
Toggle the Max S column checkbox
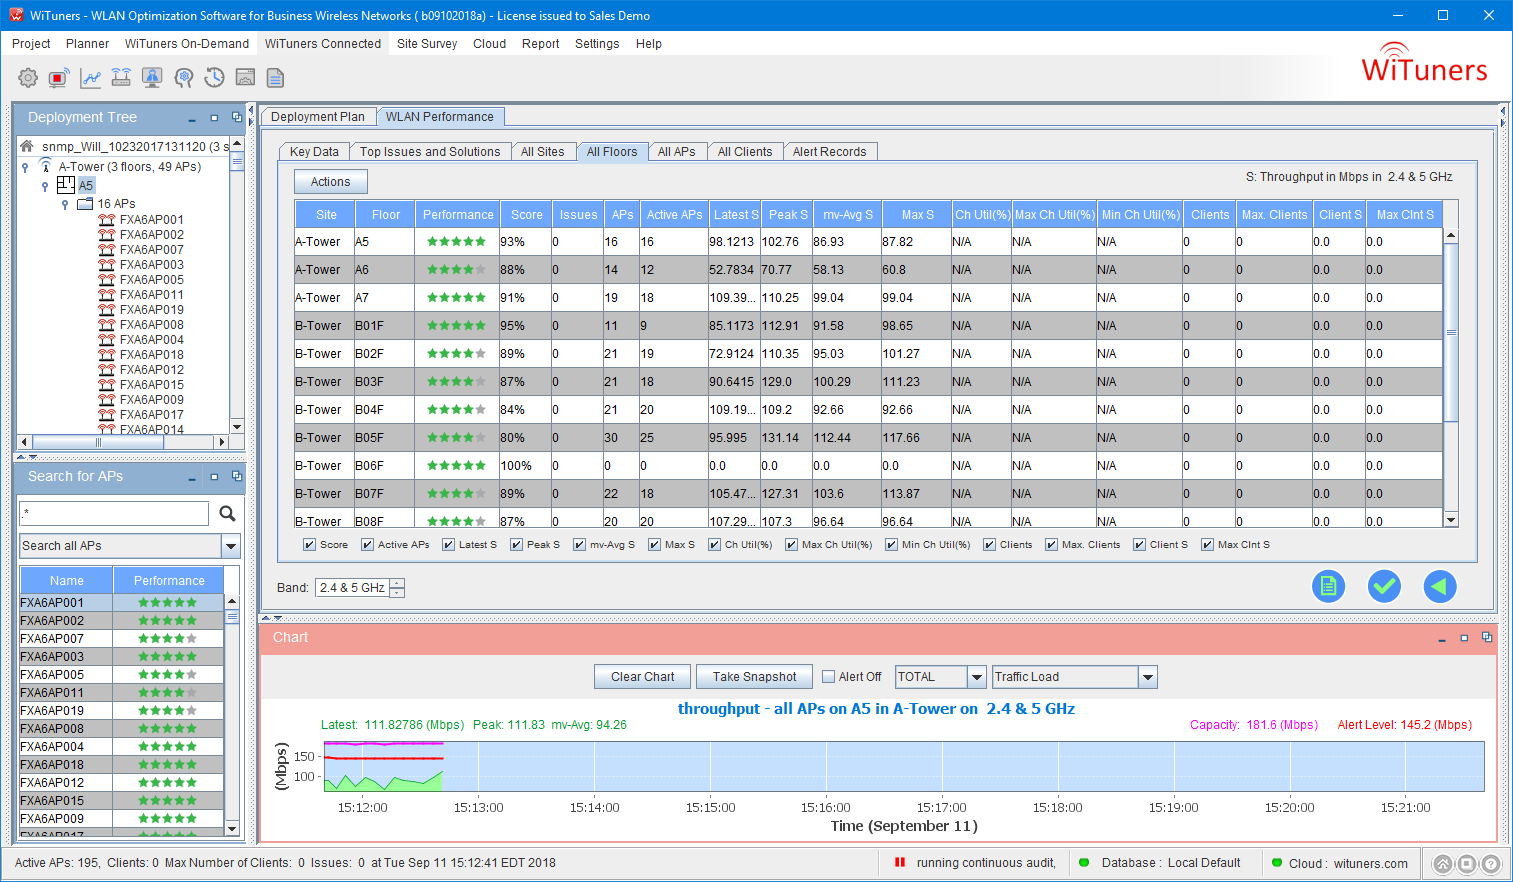point(654,545)
